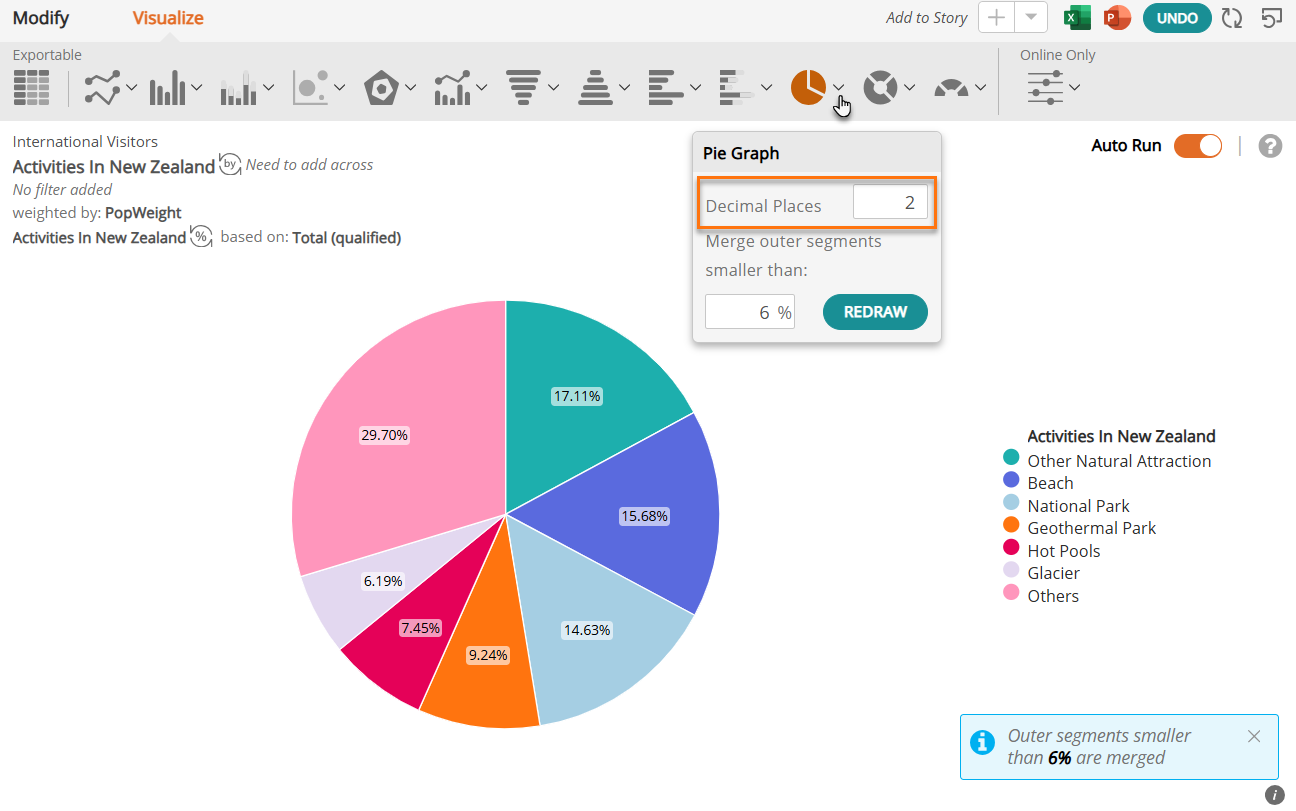This screenshot has width=1296, height=811.
Task: Select the radar chart icon
Action: click(381, 88)
